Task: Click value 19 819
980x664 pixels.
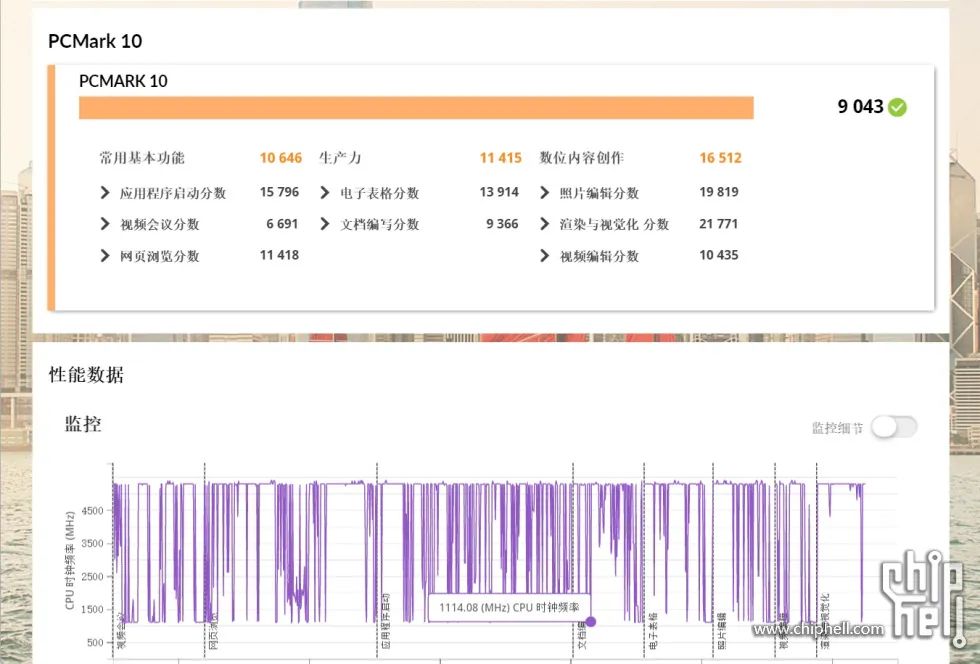Action: (x=719, y=192)
